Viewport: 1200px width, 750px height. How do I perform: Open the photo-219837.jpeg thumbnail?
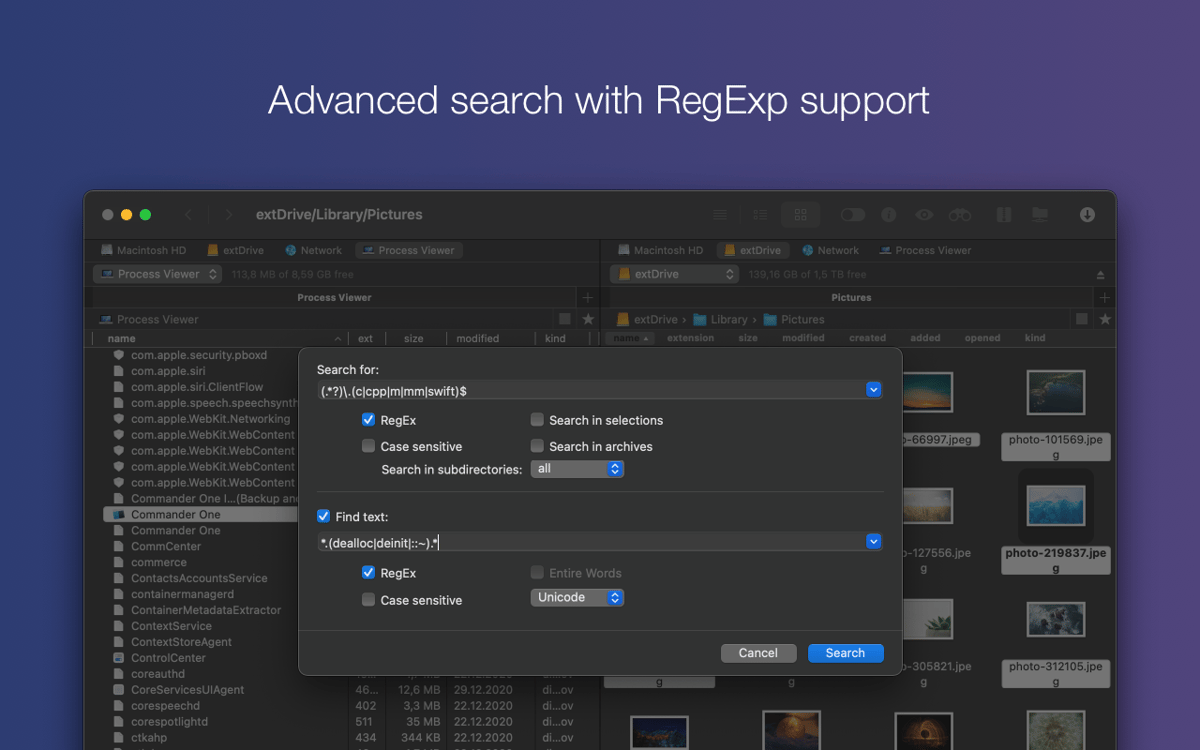coord(1055,506)
